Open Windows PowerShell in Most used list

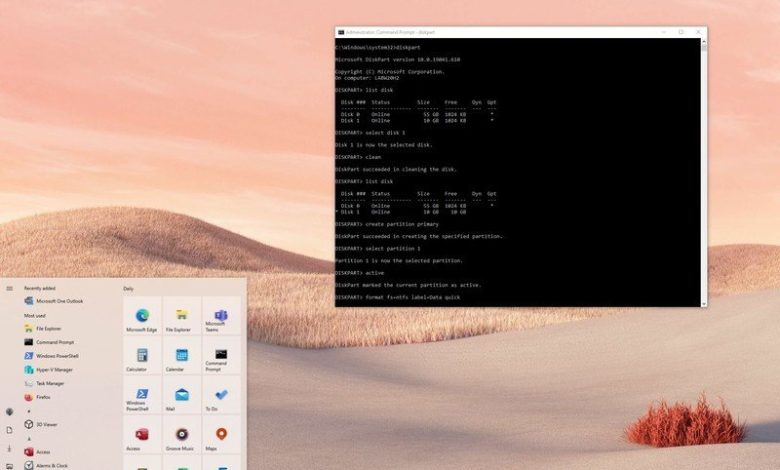[51, 356]
